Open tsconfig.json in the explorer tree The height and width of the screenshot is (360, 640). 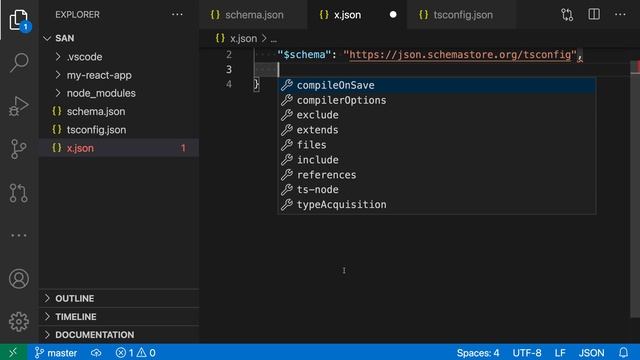[x=119, y=130]
